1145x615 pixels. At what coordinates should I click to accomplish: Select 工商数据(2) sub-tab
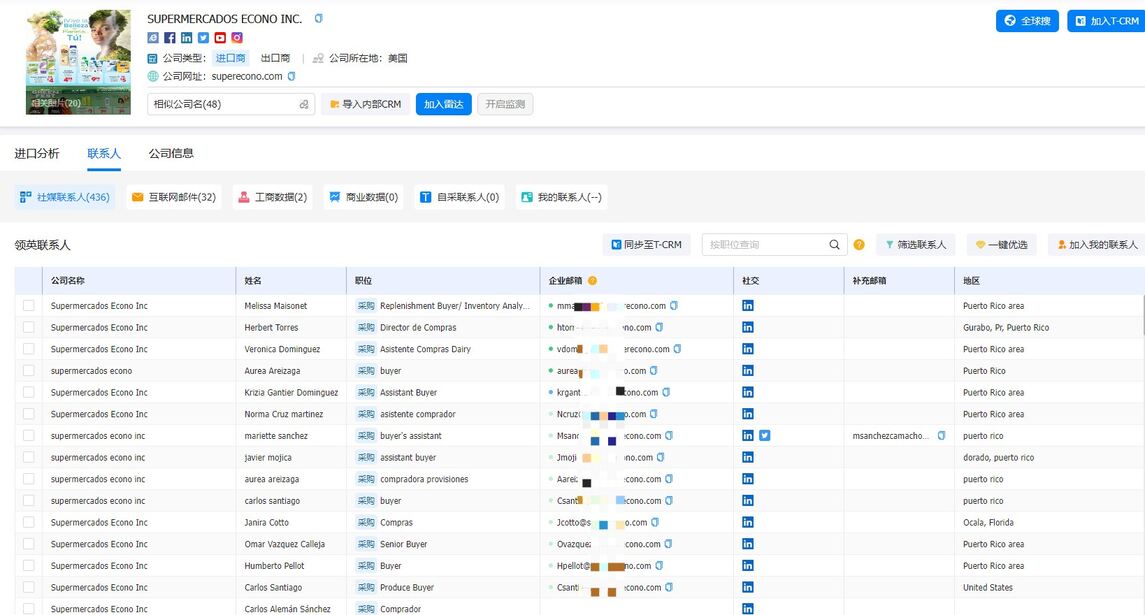272,197
